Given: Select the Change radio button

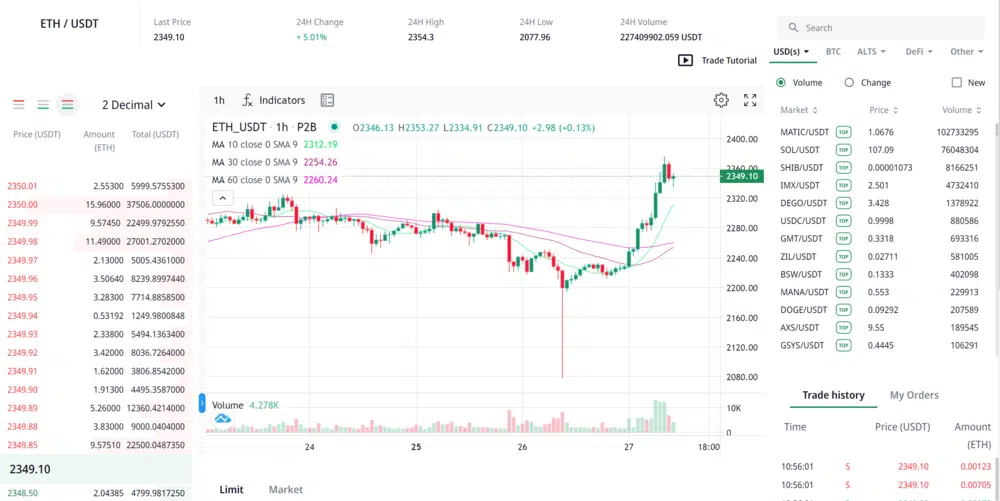Looking at the screenshot, I should point(849,83).
